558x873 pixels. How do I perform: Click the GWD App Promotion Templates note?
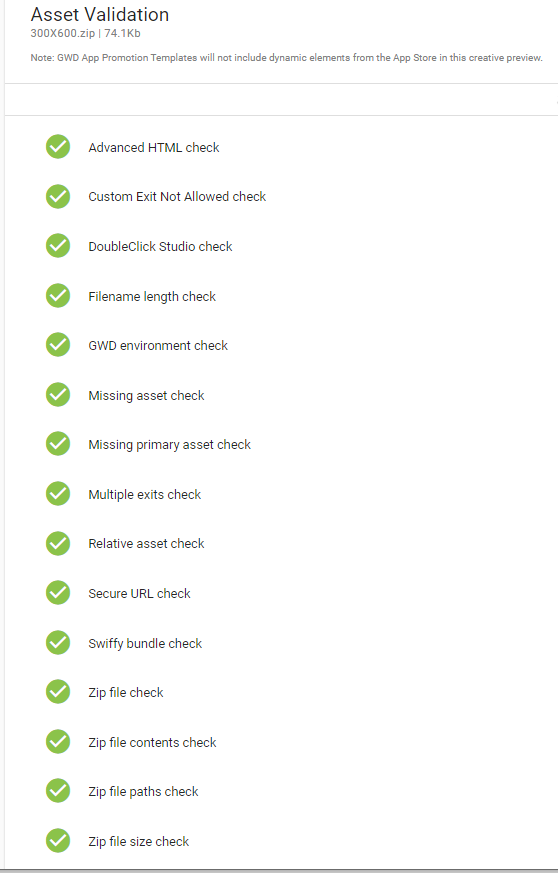click(287, 58)
